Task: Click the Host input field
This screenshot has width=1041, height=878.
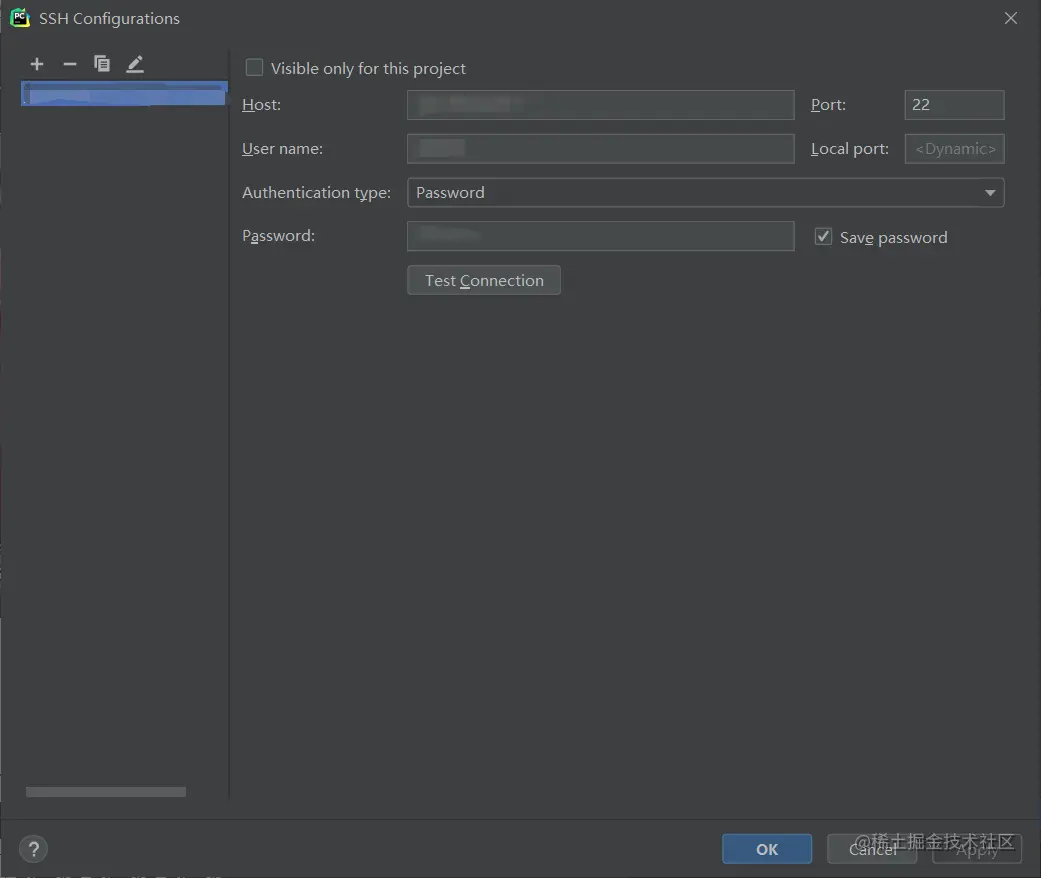Action: [600, 104]
